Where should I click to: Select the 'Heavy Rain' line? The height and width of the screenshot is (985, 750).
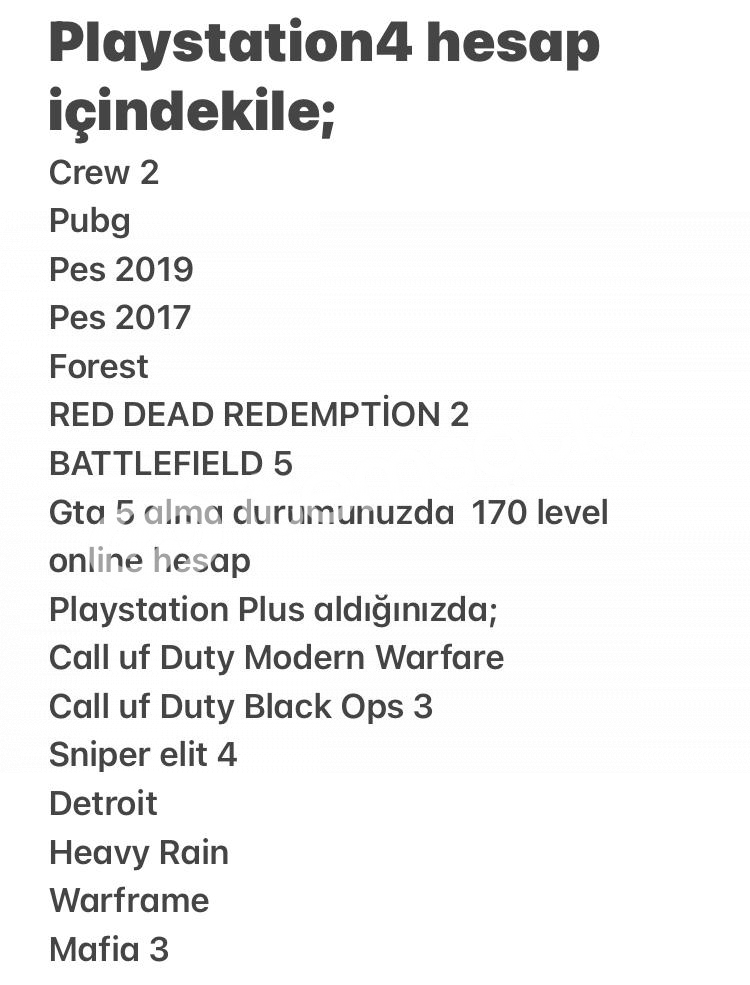(x=139, y=852)
